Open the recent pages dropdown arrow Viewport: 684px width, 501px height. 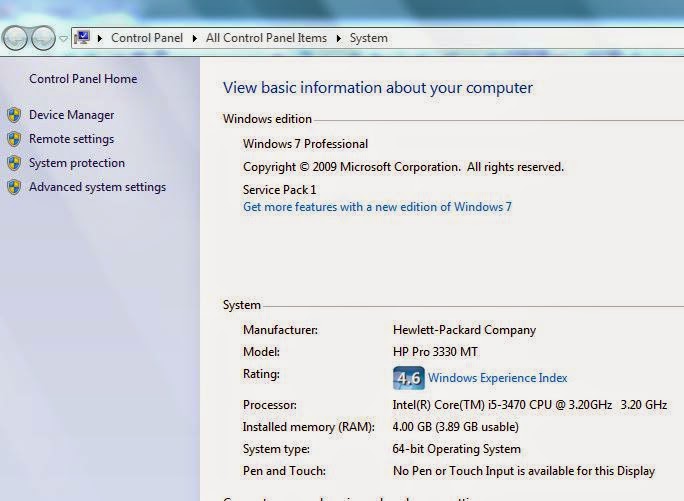click(63, 39)
